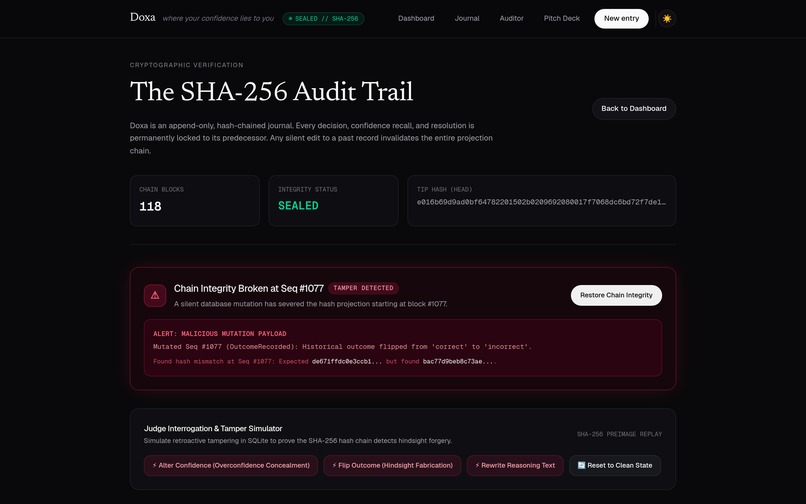Image resolution: width=806 pixels, height=504 pixels.
Task: Reset to Clean State
Action: [x=615, y=465]
